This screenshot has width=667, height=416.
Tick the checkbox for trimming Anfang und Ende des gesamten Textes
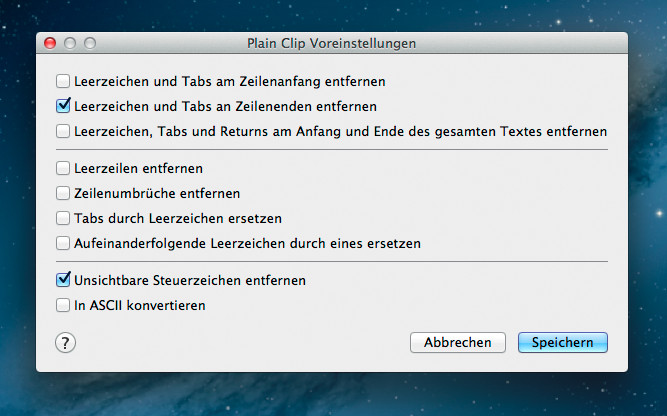pyautogui.click(x=63, y=131)
